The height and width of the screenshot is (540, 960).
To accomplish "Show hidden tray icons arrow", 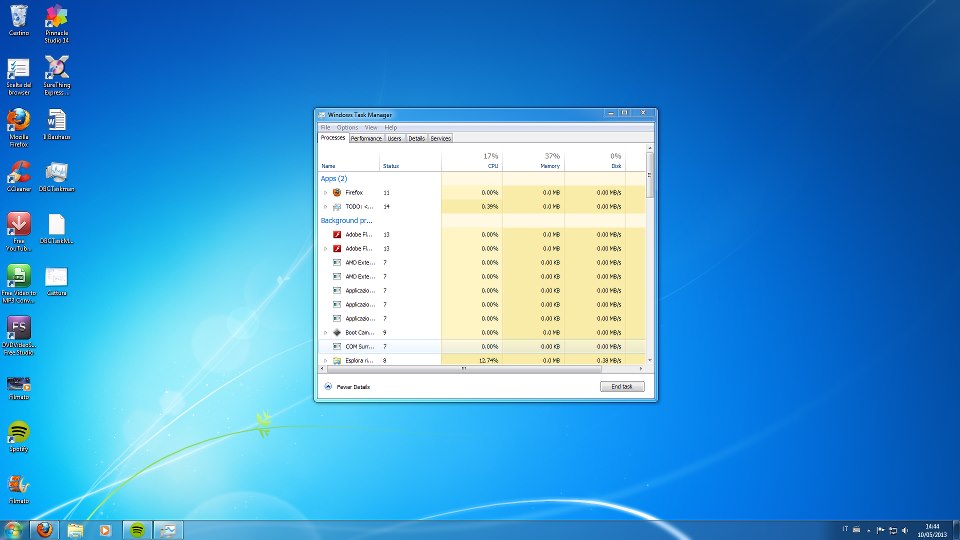I will (x=868, y=530).
